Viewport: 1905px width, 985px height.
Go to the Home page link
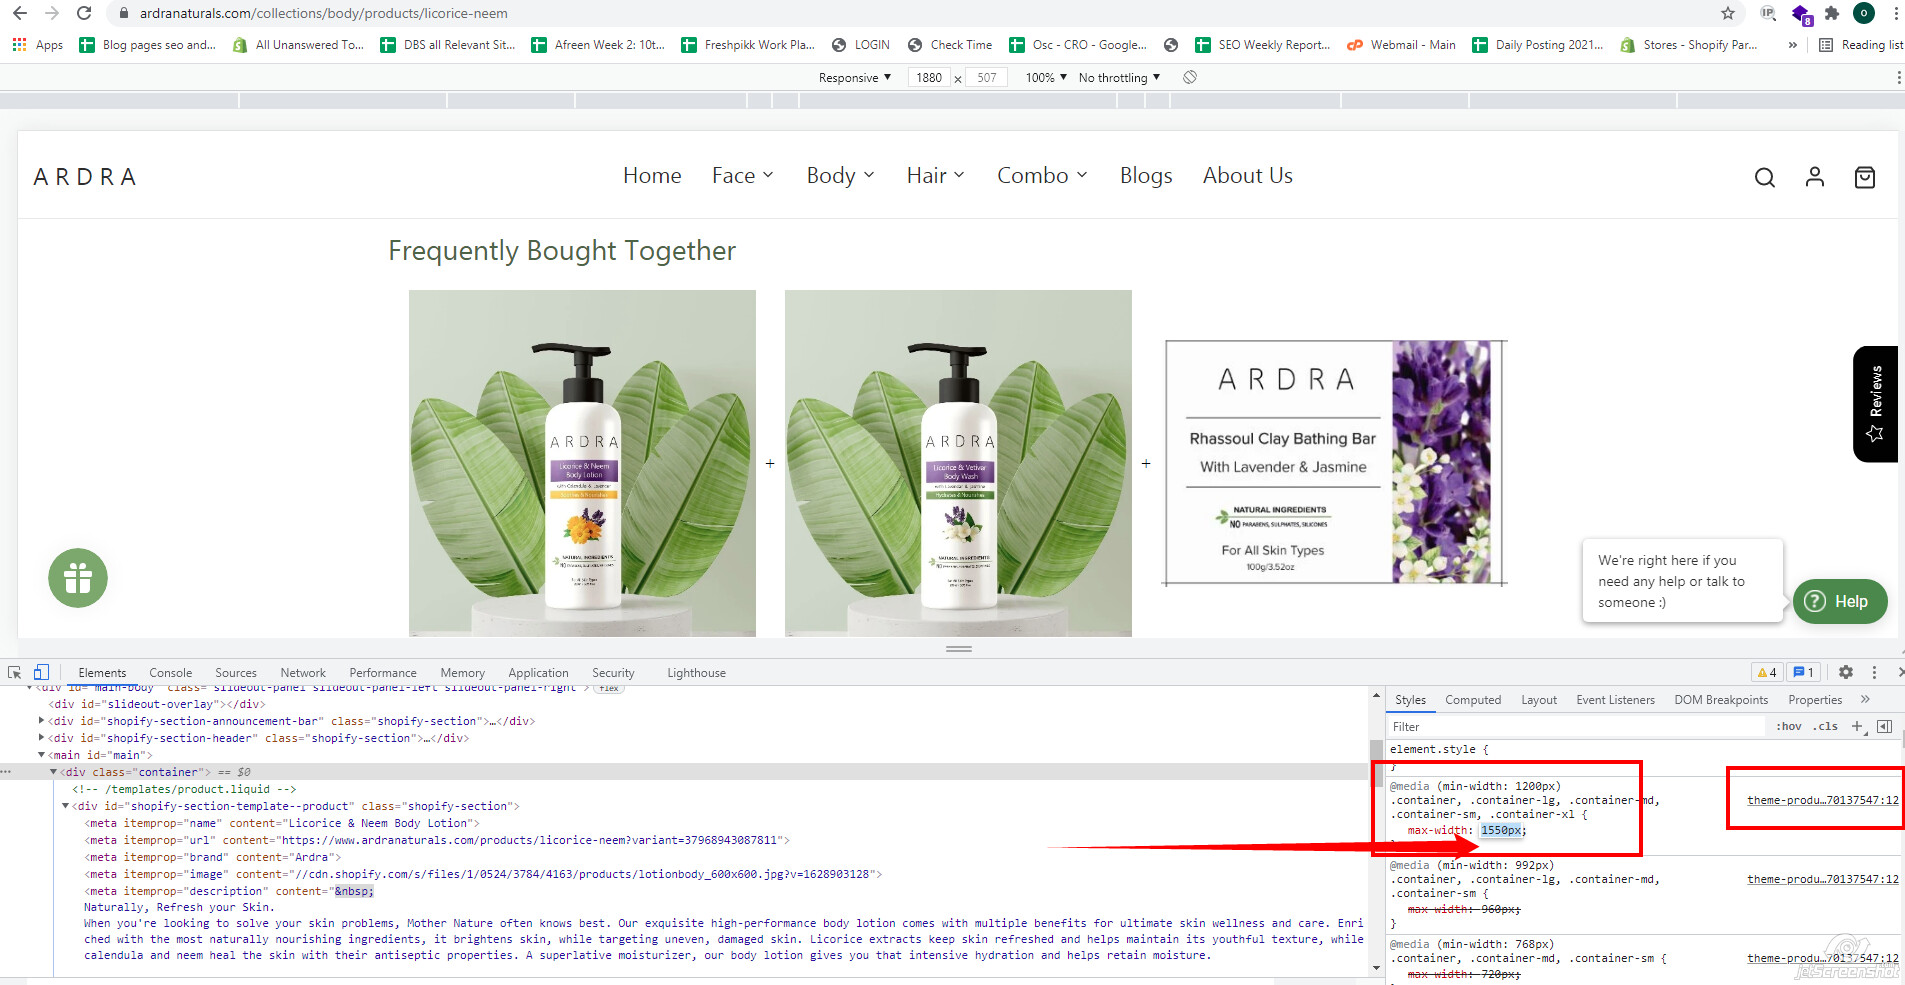coord(652,176)
